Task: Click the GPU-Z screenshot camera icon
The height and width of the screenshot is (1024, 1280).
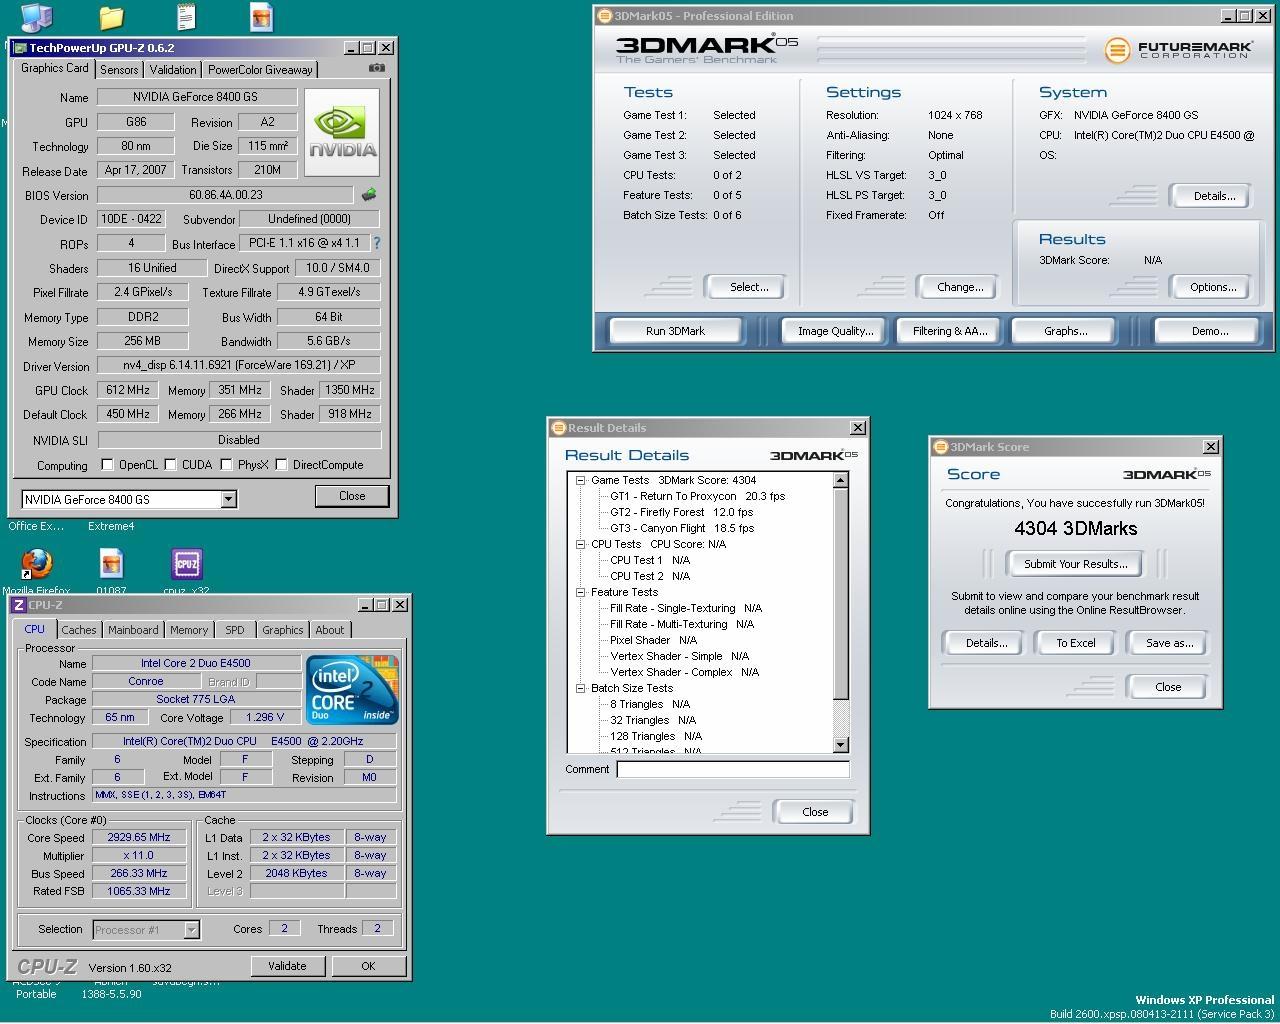Action: (376, 68)
